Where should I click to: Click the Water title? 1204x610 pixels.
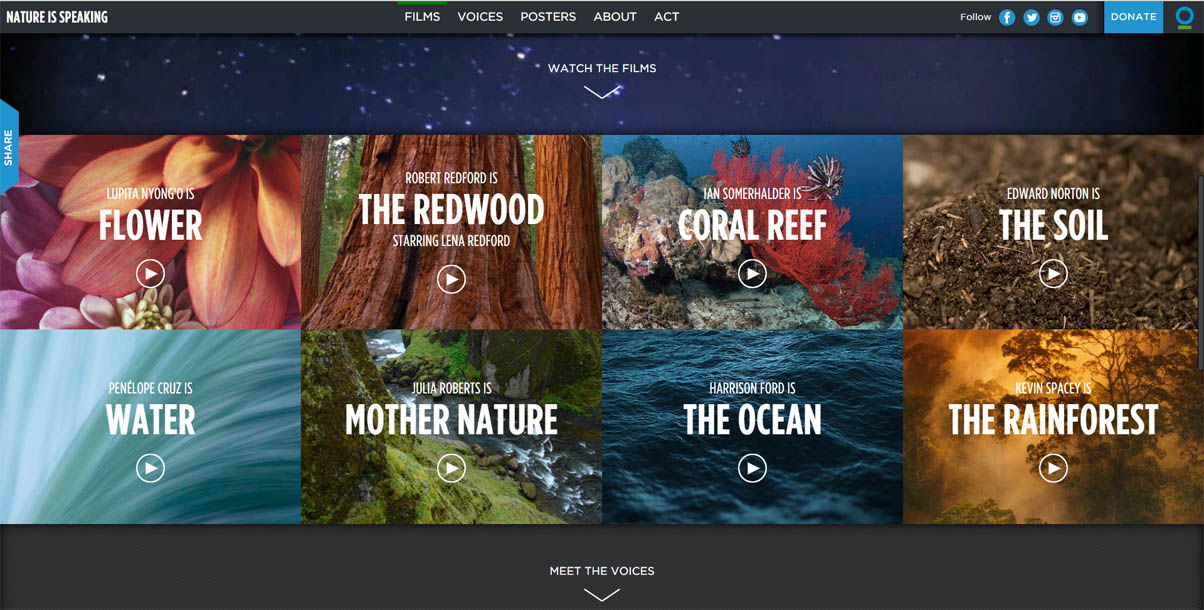click(x=150, y=420)
